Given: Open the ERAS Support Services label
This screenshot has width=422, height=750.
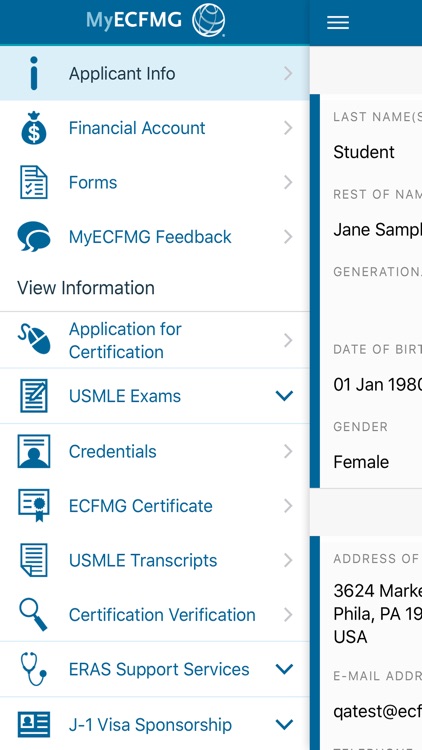Looking at the screenshot, I should click(x=159, y=669).
